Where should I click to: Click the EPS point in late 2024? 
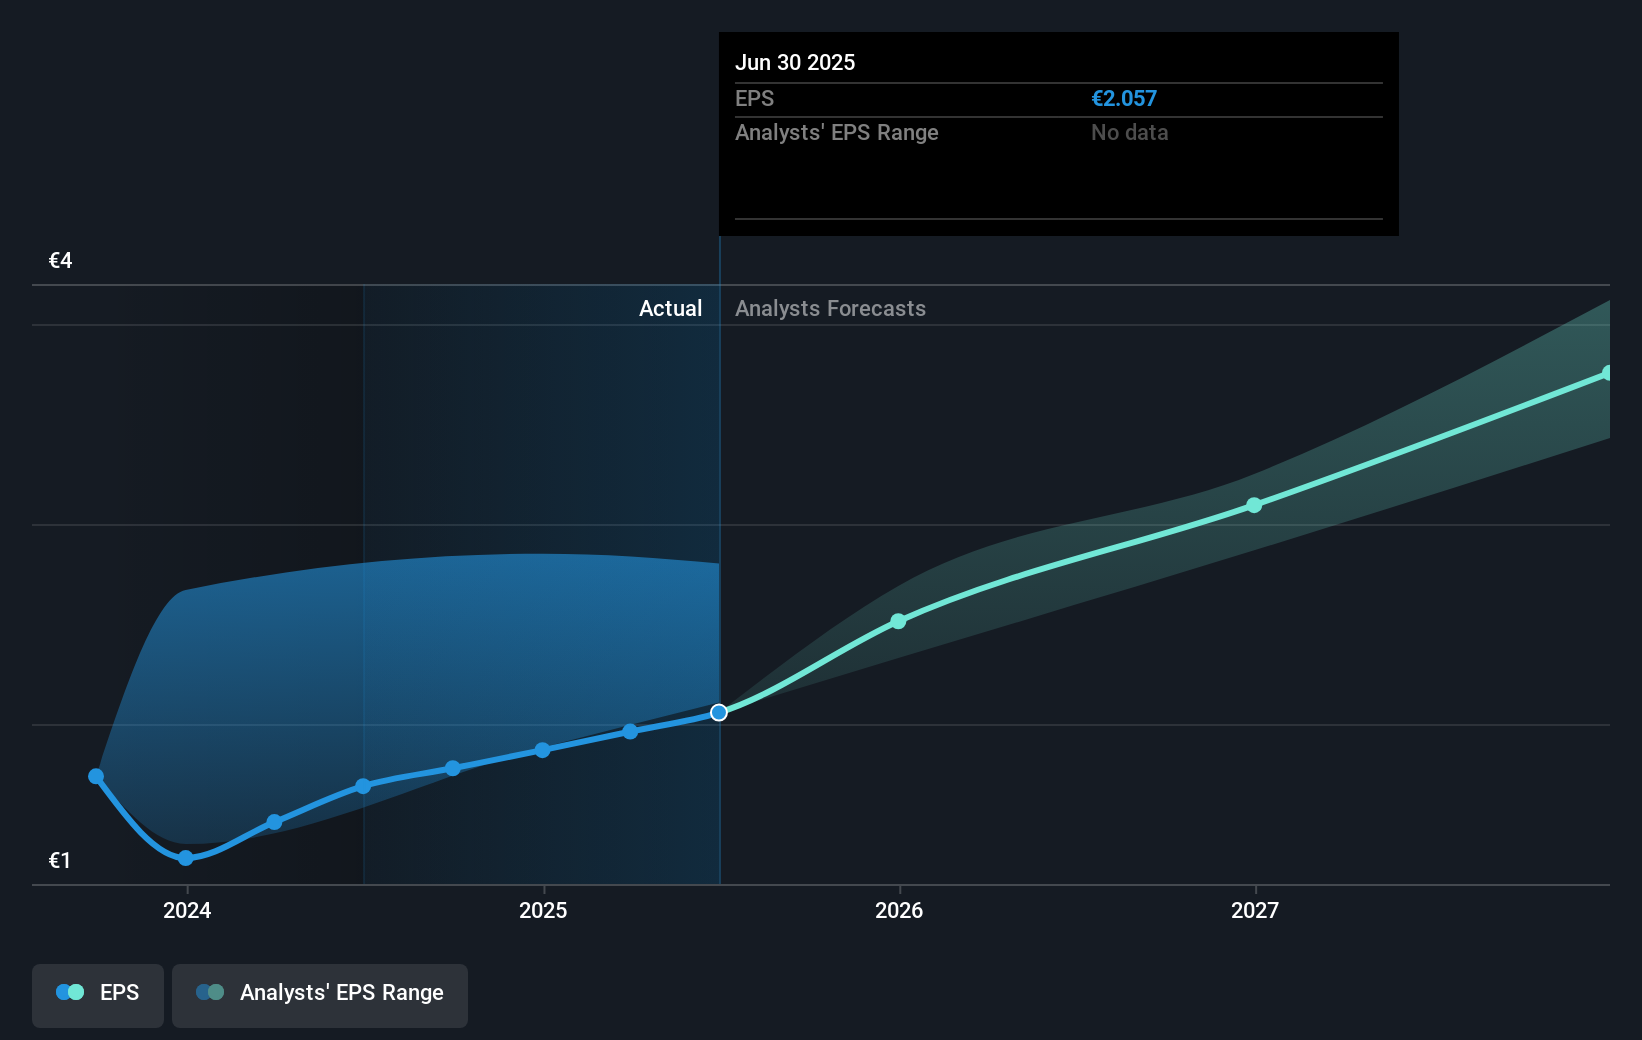coord(453,768)
